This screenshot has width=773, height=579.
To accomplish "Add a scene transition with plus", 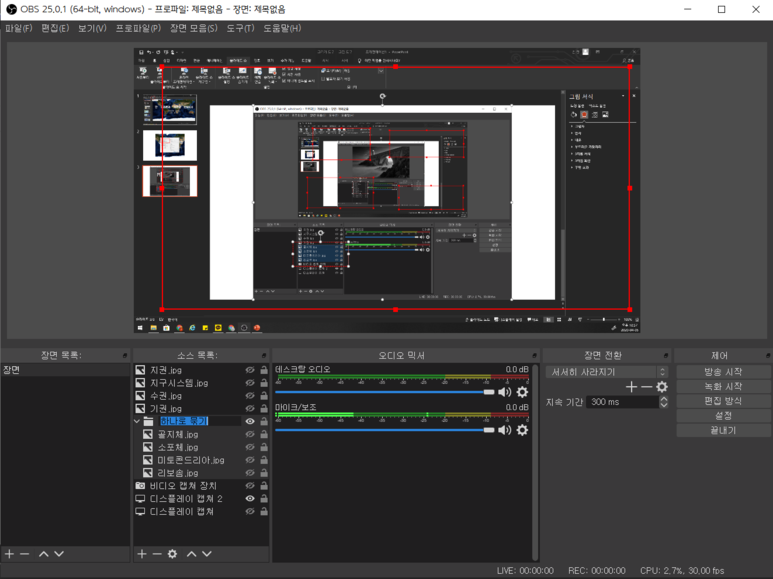I will pos(632,387).
